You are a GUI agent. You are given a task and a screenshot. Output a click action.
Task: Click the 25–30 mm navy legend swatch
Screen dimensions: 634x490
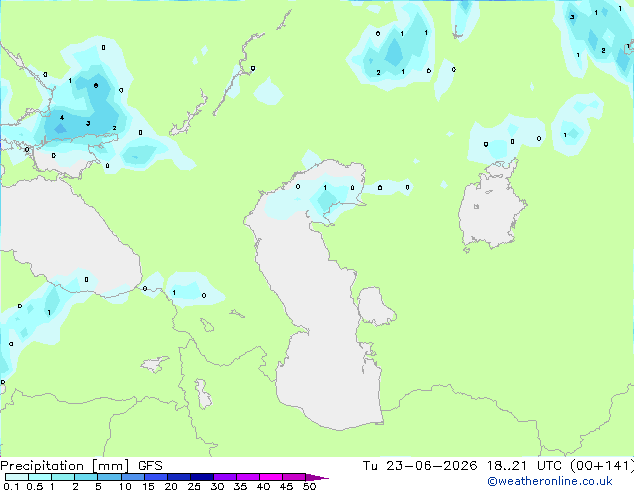[x=202, y=477]
